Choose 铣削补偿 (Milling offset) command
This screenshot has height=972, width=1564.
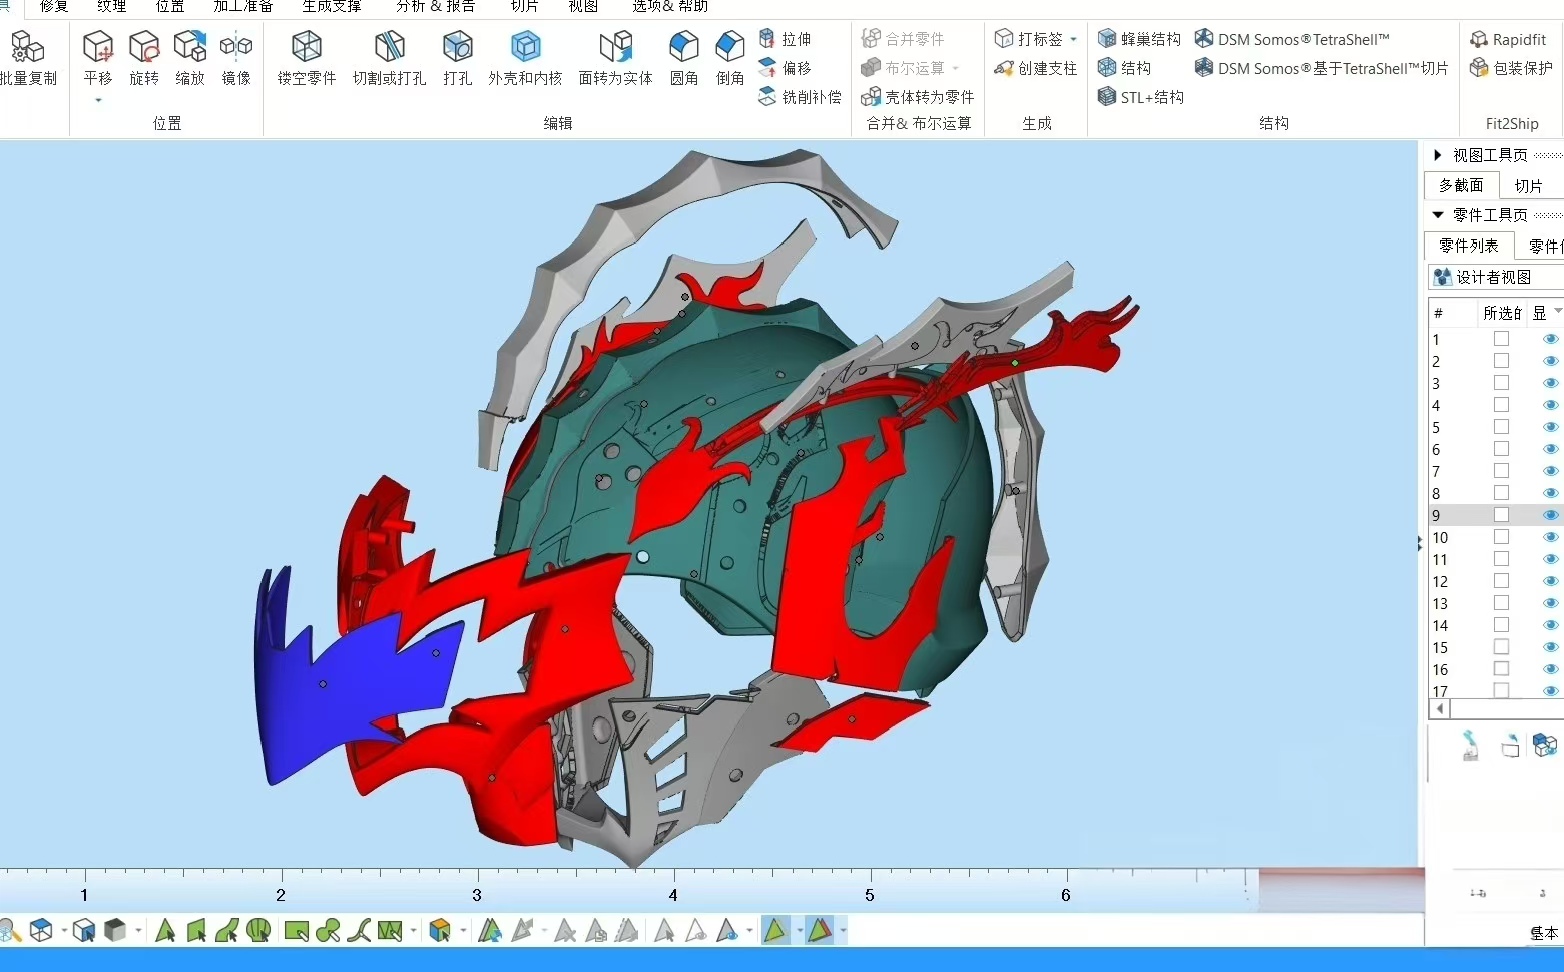(x=800, y=97)
